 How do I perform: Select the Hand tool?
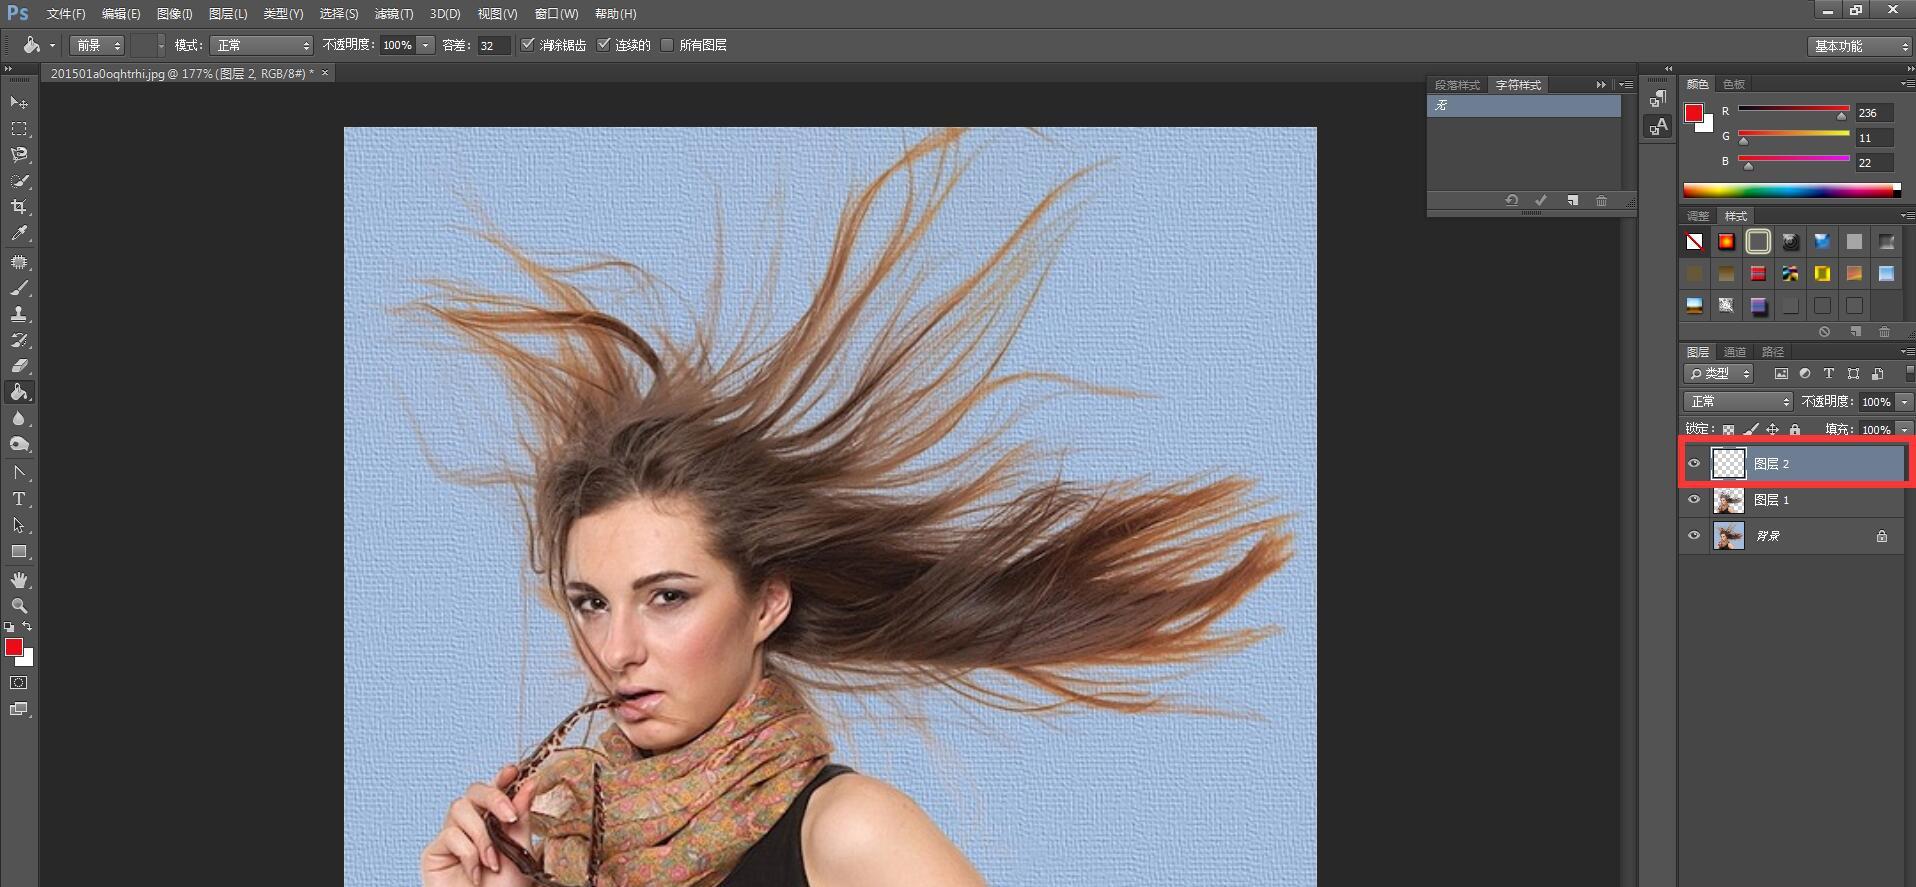tap(19, 580)
